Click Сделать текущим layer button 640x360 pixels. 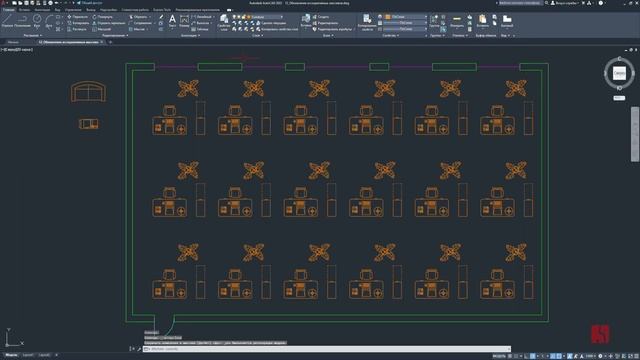271,23
